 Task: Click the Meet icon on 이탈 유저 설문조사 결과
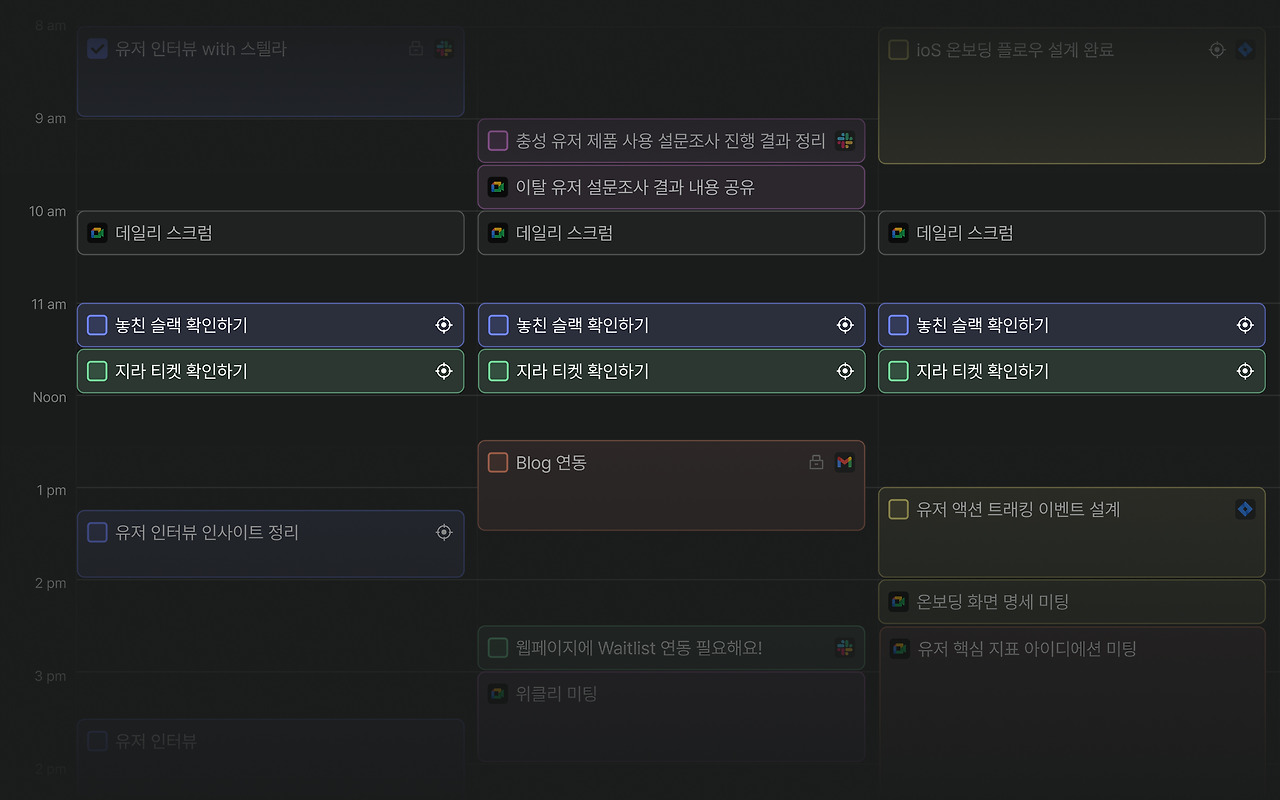click(497, 187)
